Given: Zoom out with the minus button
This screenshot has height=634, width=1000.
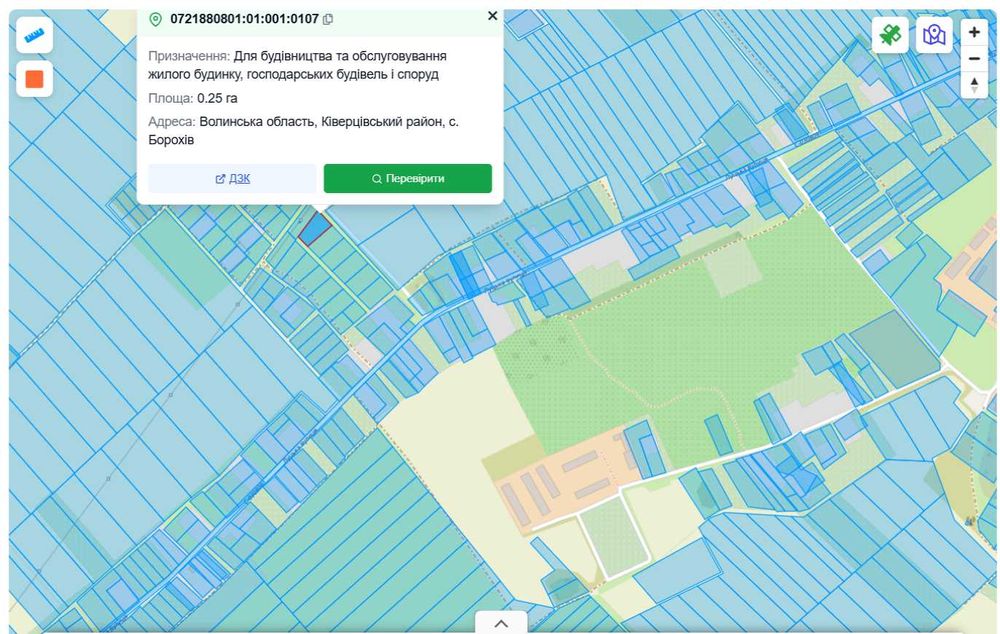Looking at the screenshot, I should click(x=974, y=59).
